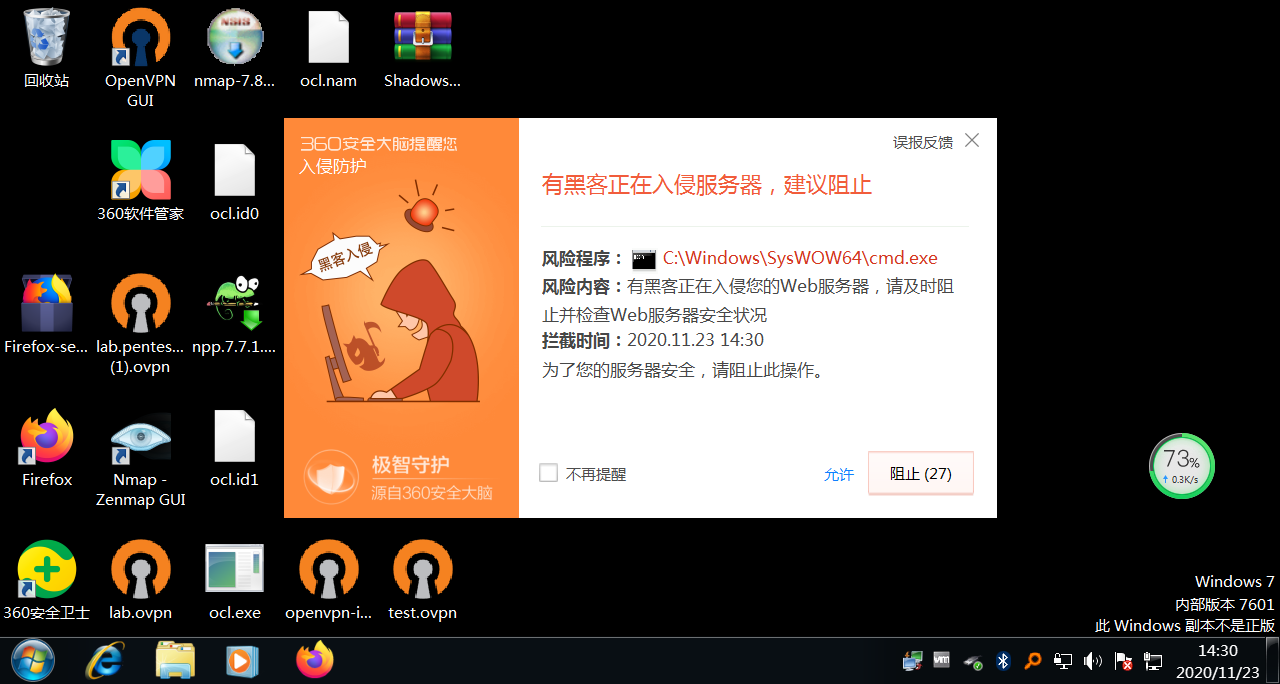Select the nmap-7.8 installer icon
Viewport: 1280px width, 684px height.
234,38
